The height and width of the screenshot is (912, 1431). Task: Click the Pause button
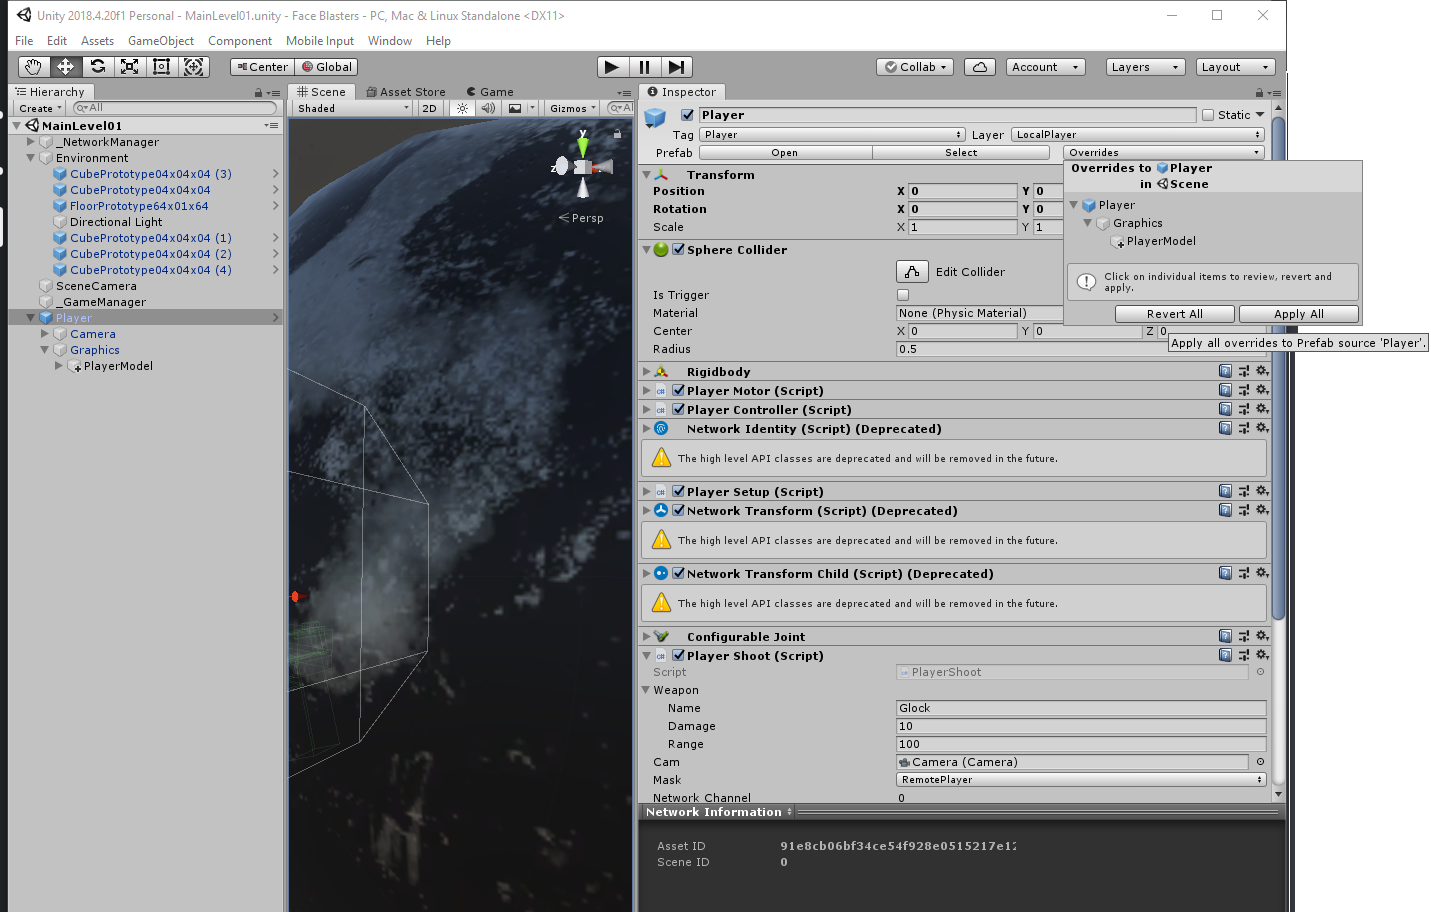point(644,67)
